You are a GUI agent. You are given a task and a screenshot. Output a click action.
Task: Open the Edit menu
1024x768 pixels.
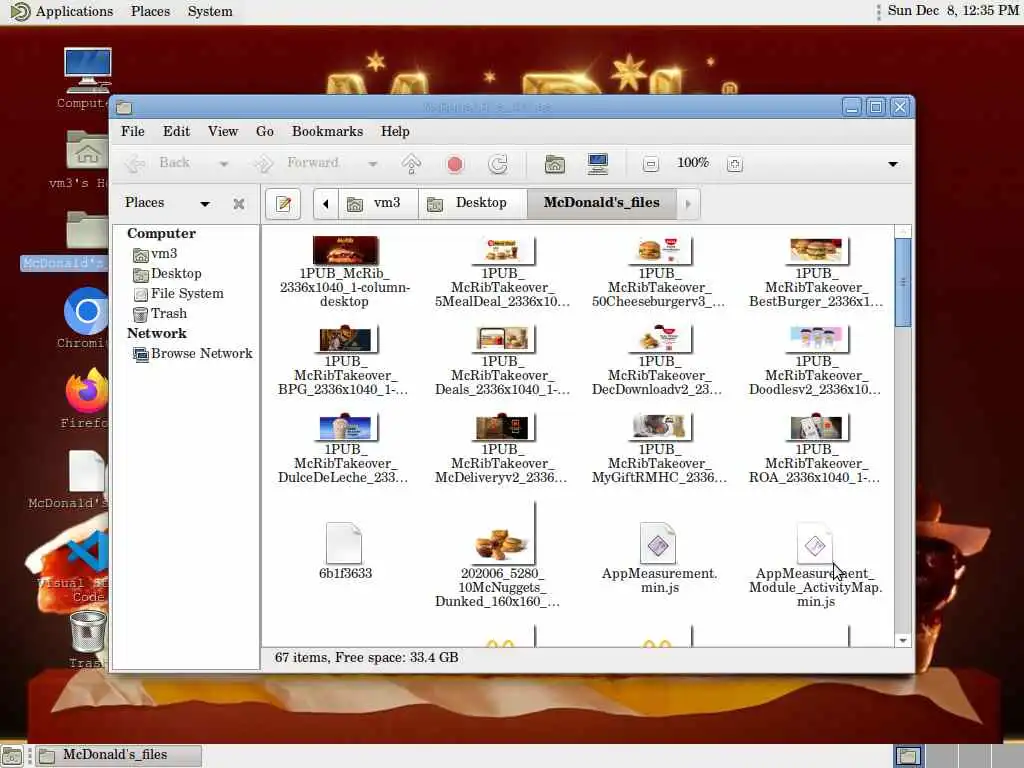point(176,131)
